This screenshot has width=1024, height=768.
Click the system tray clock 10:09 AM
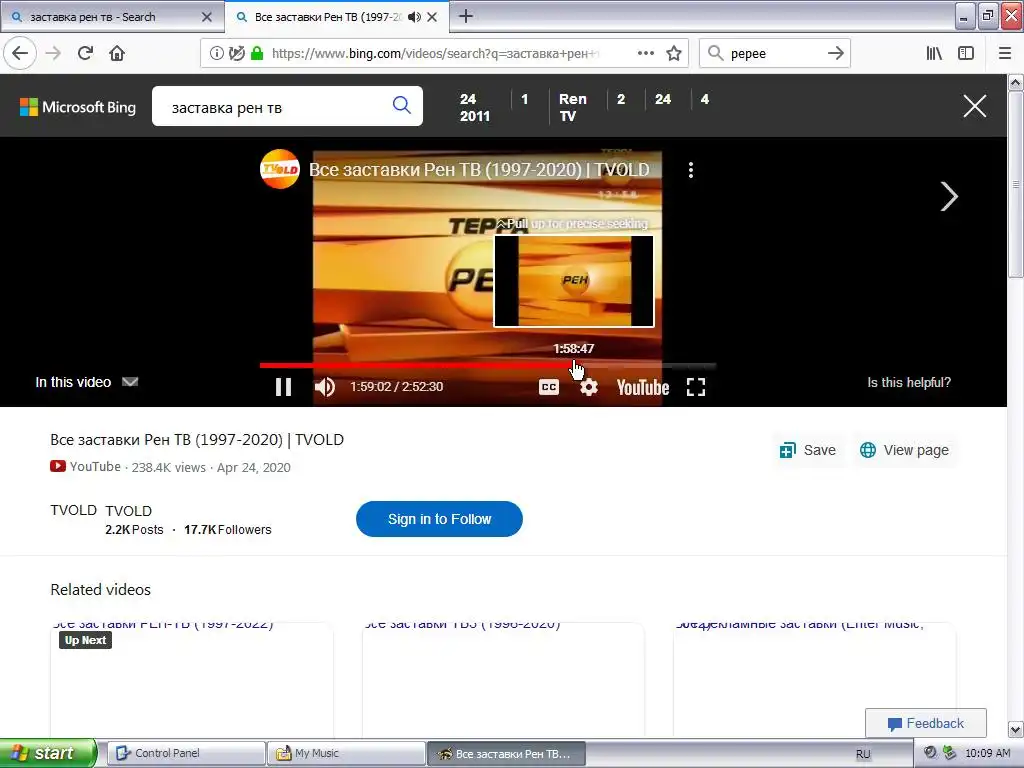click(987, 753)
